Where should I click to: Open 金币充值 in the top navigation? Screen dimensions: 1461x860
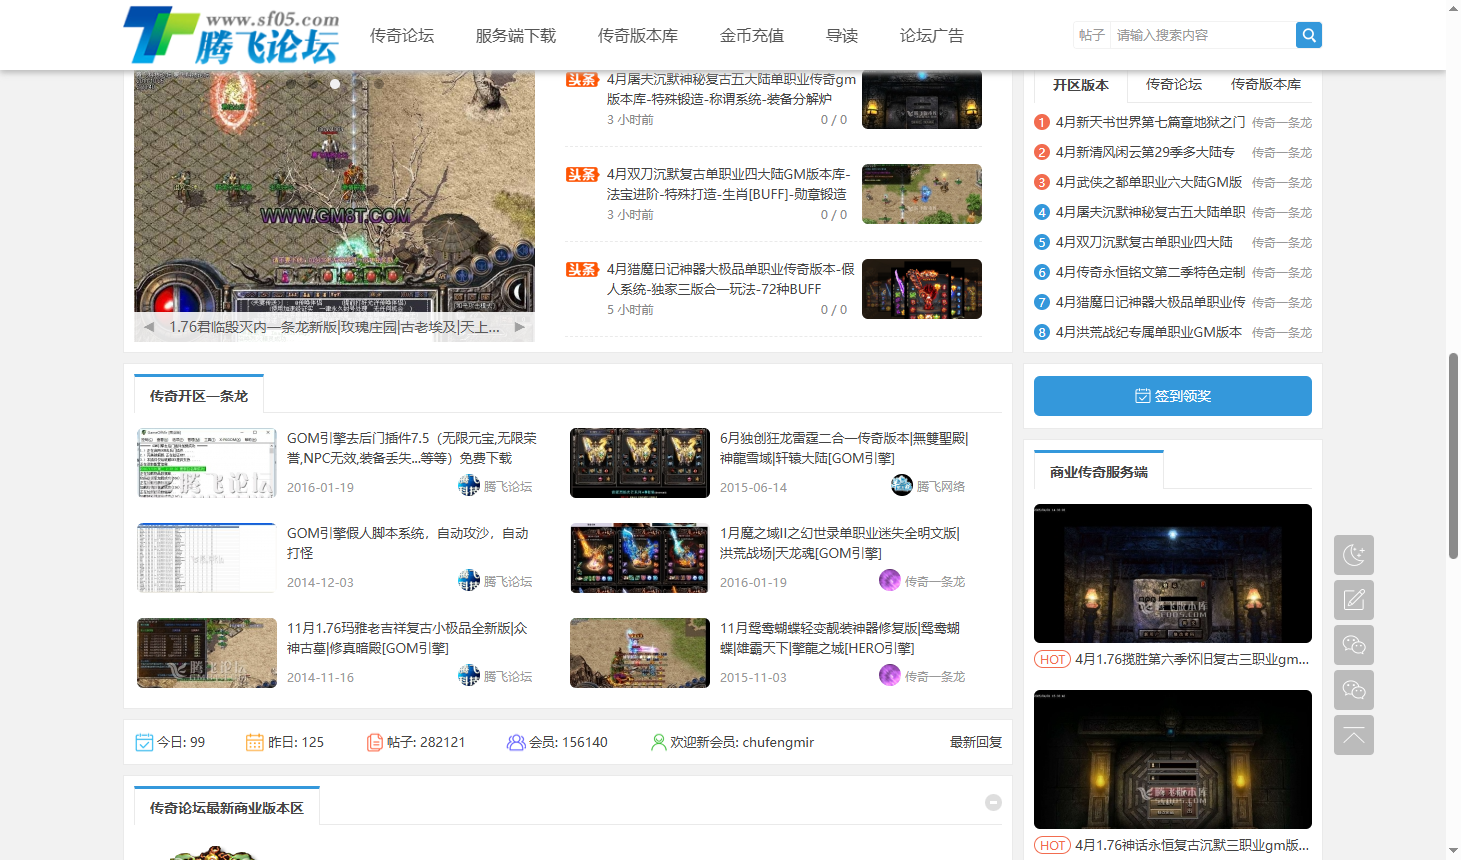(x=752, y=36)
